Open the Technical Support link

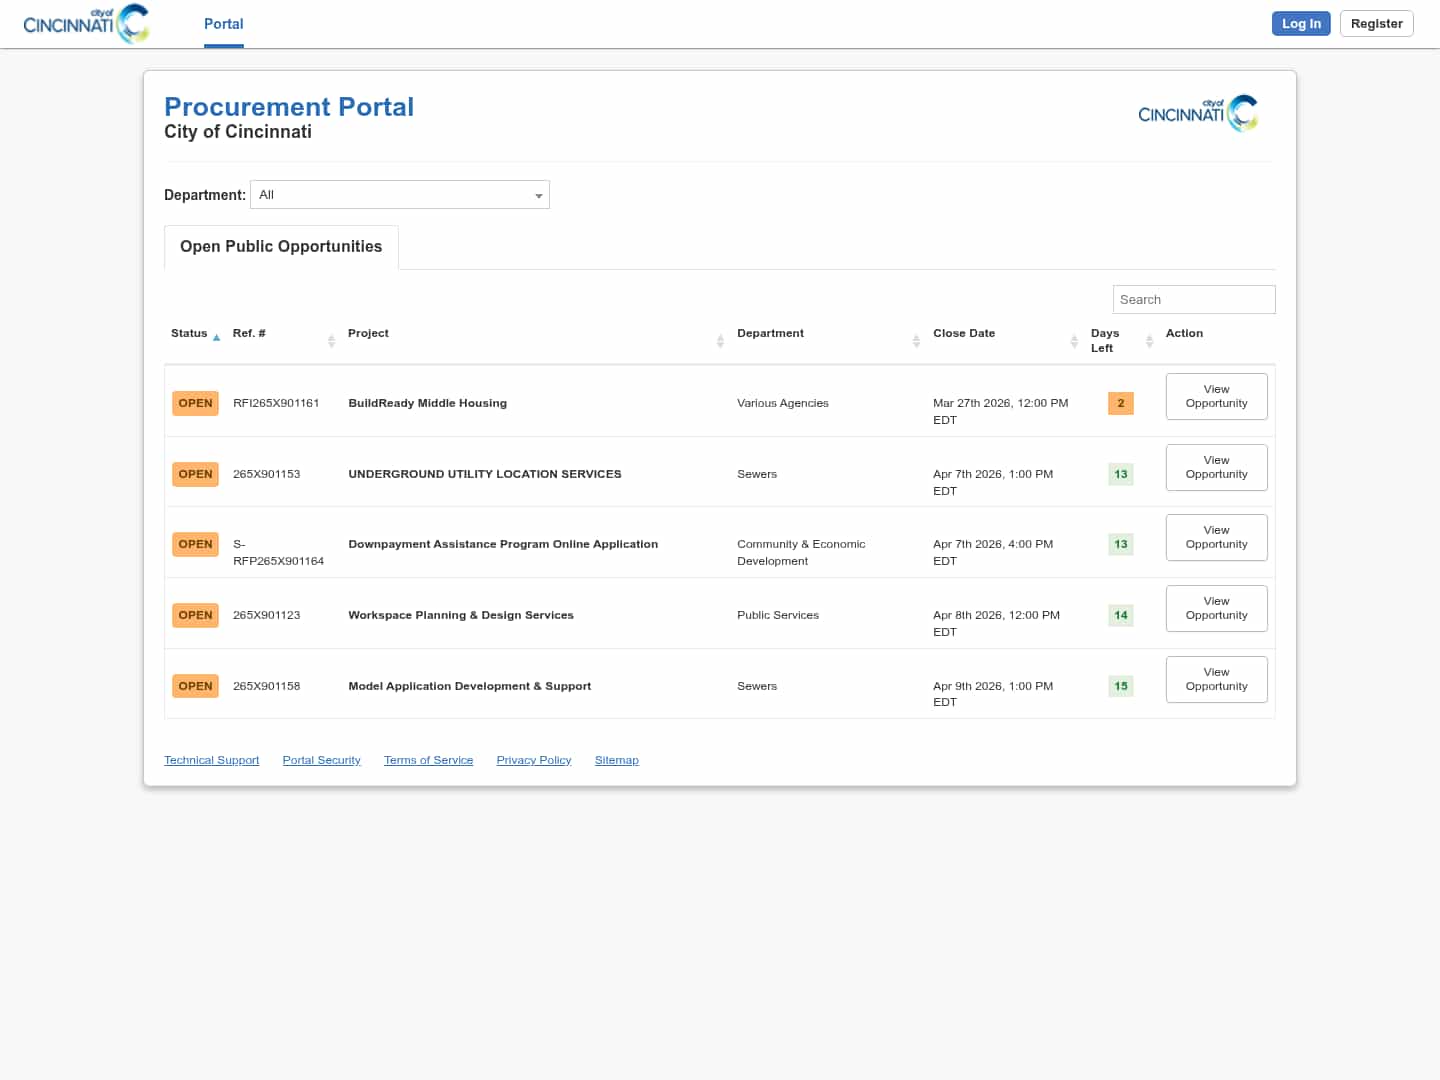212,761
